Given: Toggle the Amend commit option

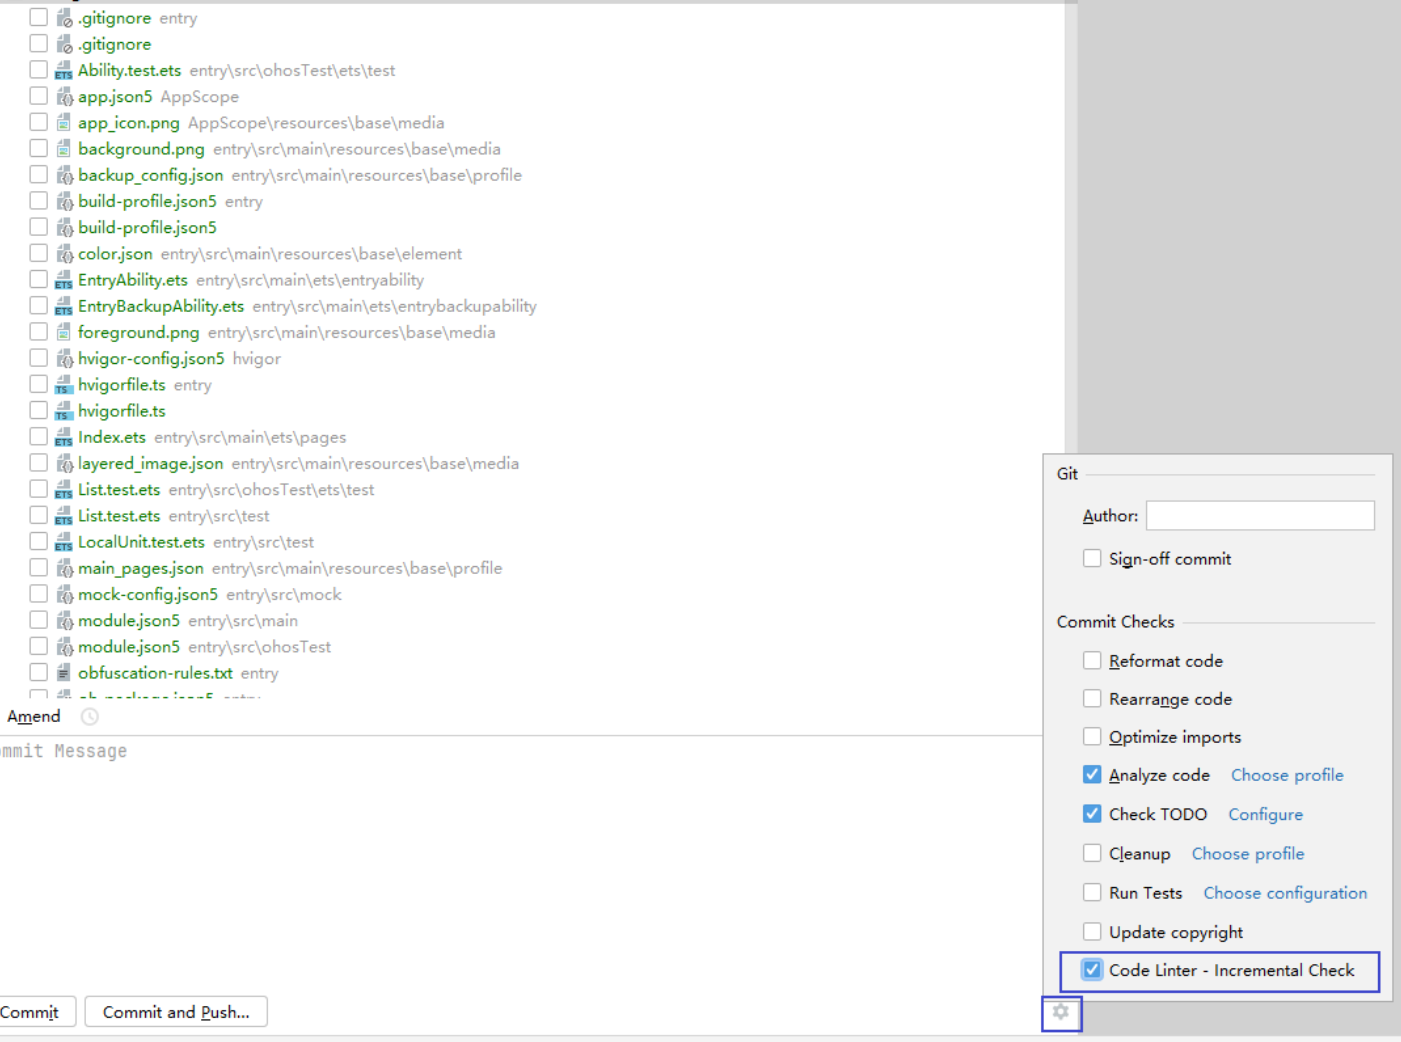Looking at the screenshot, I should [33, 716].
